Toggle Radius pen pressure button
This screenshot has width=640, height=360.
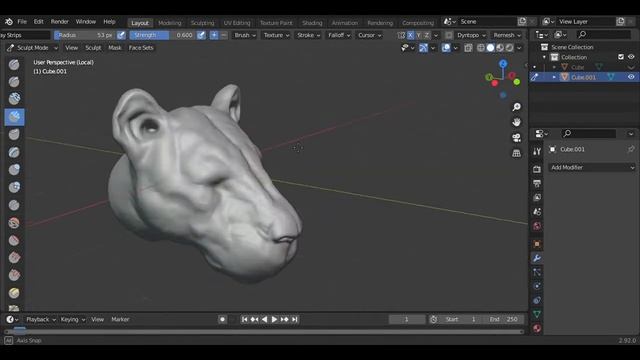[x=121, y=35]
